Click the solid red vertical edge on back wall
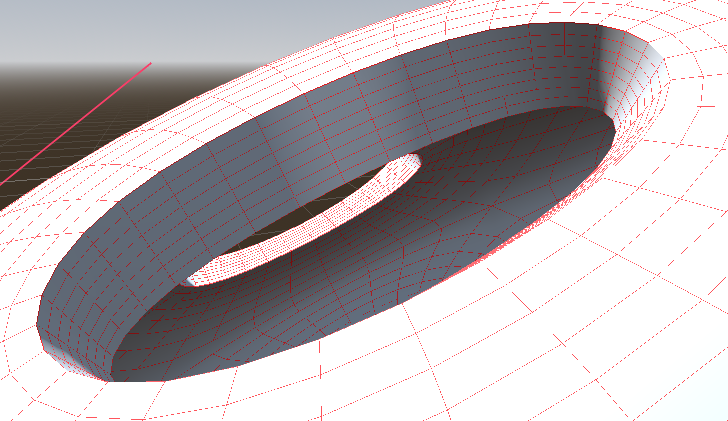 [565, 40]
